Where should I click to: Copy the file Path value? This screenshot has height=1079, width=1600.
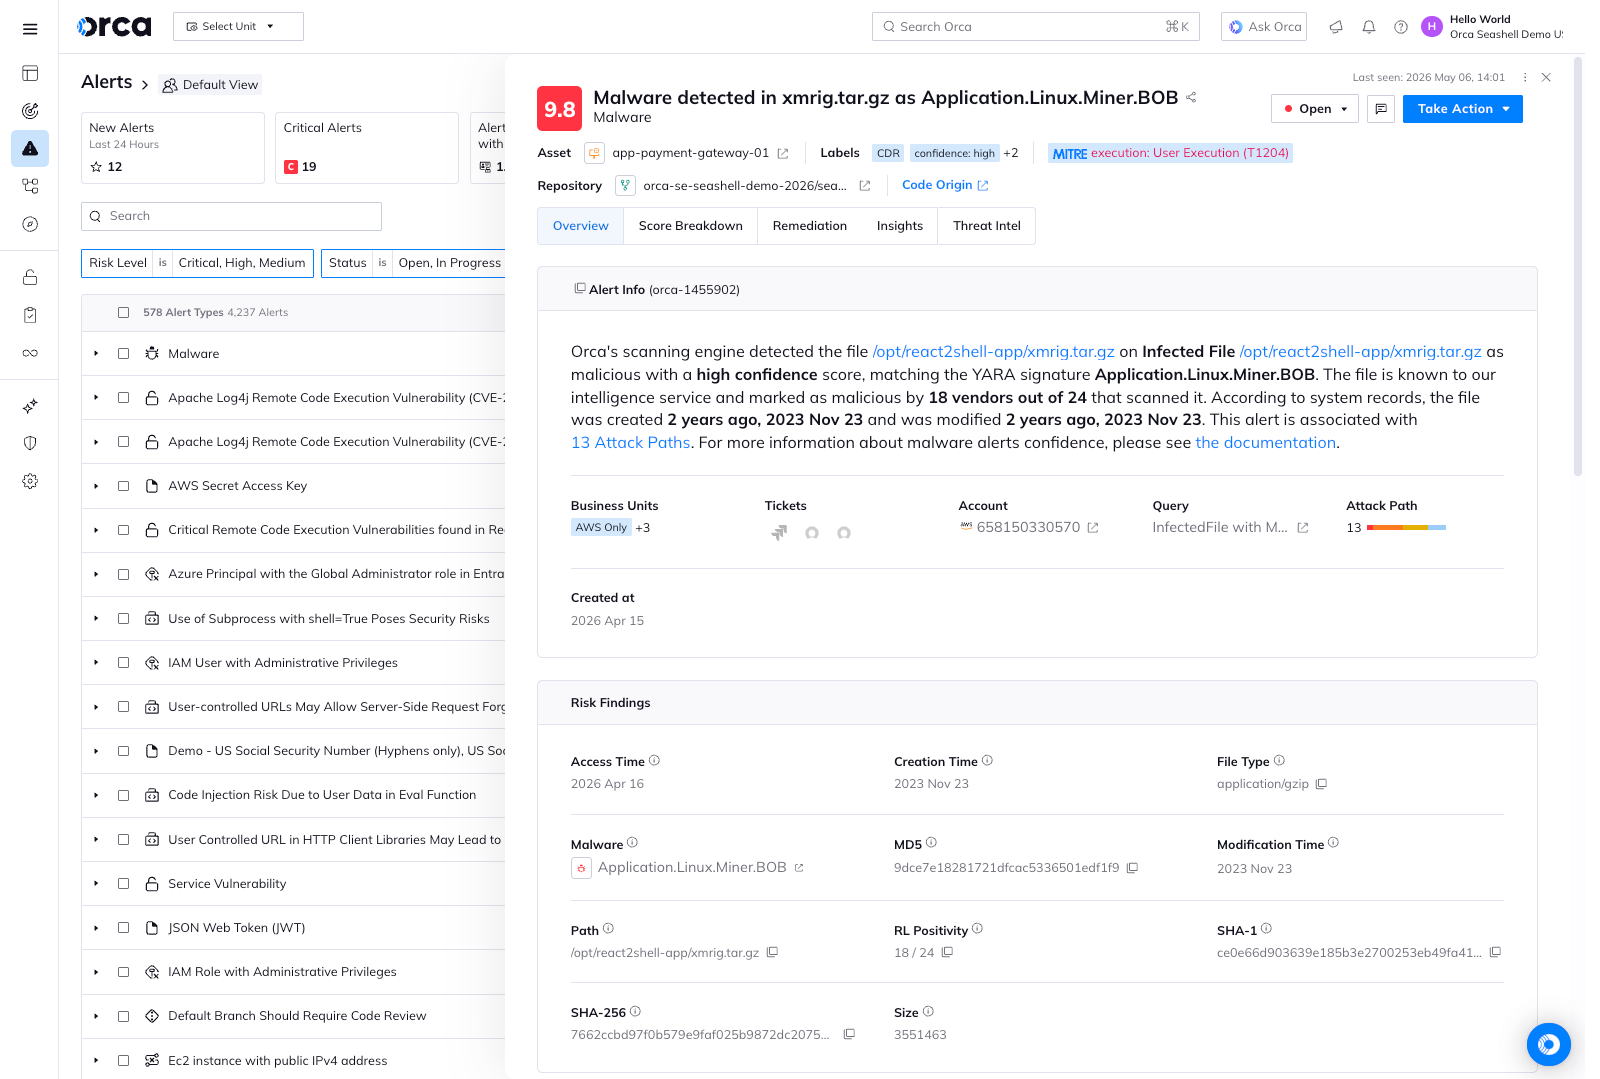tap(773, 953)
